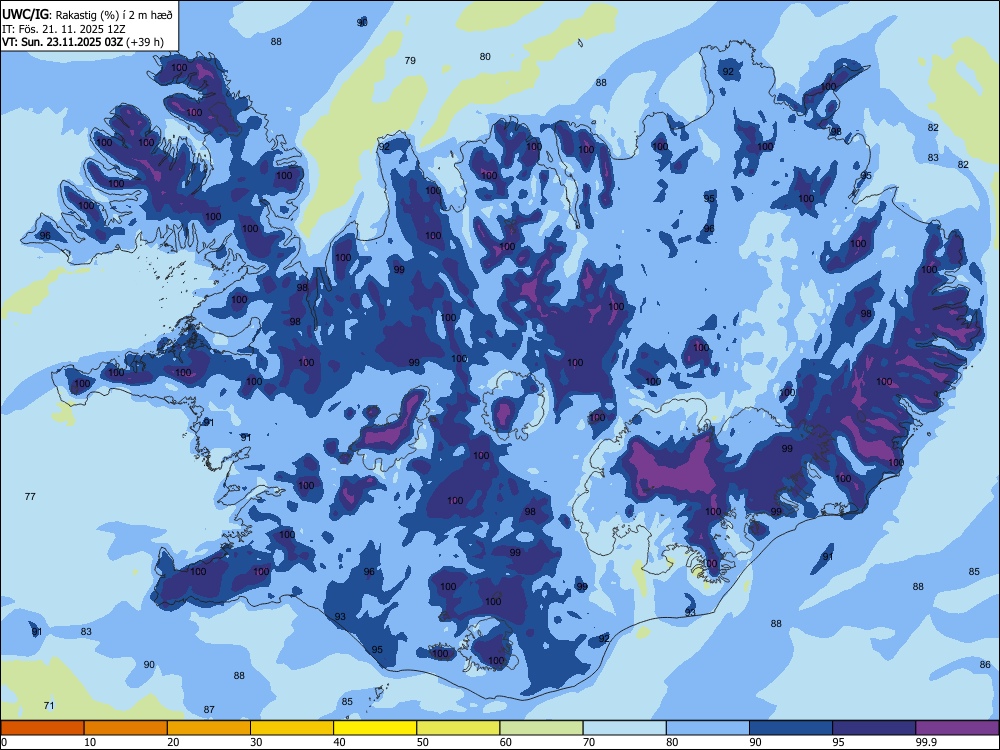Select the 'IT: Fös. 21. 11. 2025 12Z' line
The width and height of the screenshot is (1000, 750).
click(64, 29)
